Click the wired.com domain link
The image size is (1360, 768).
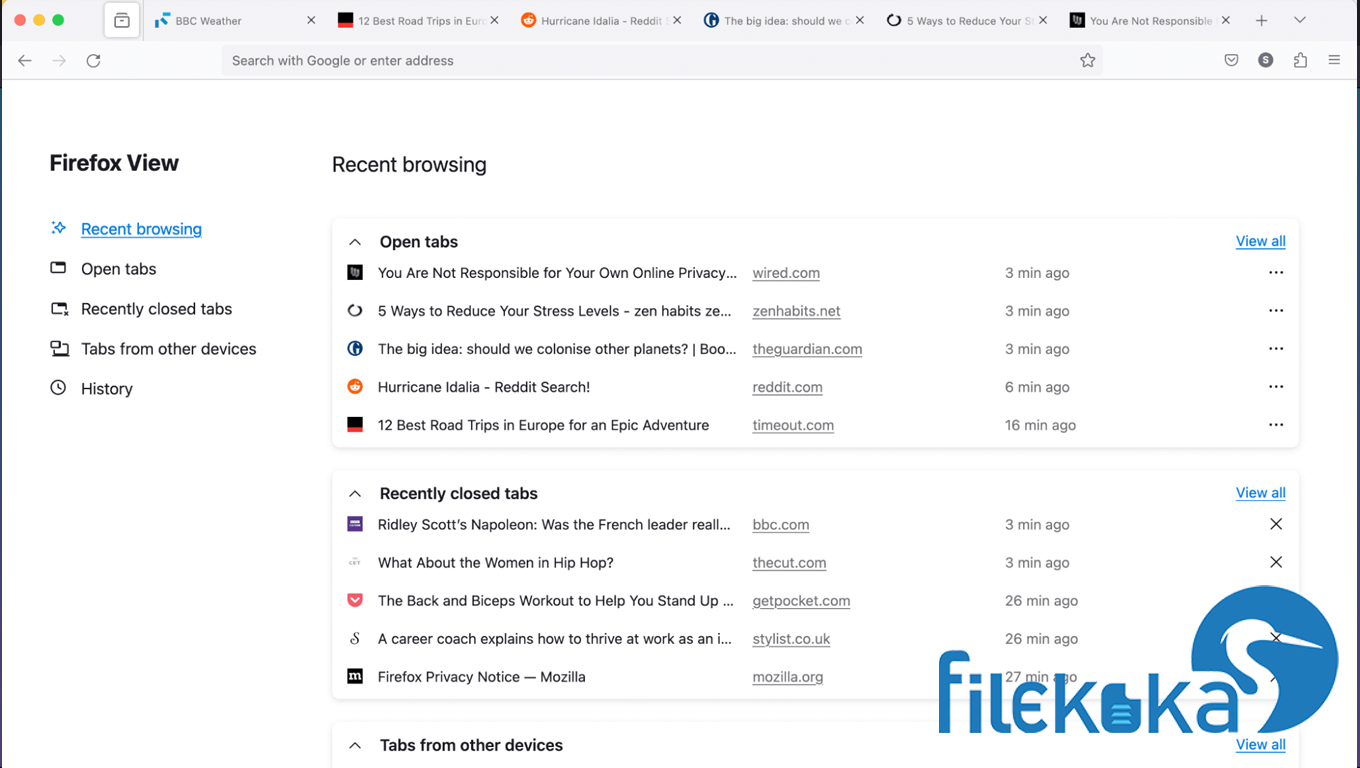point(786,273)
